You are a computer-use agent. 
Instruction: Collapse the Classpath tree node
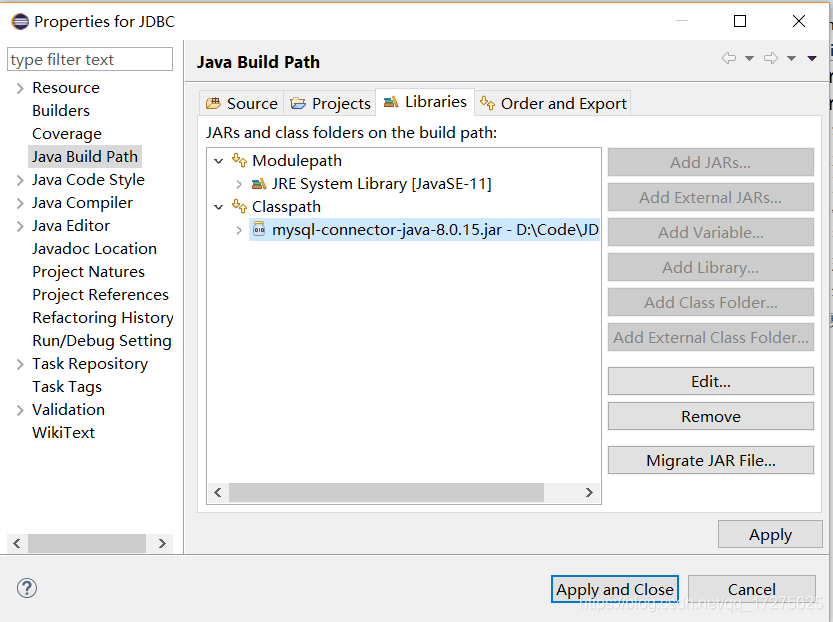[x=218, y=207]
